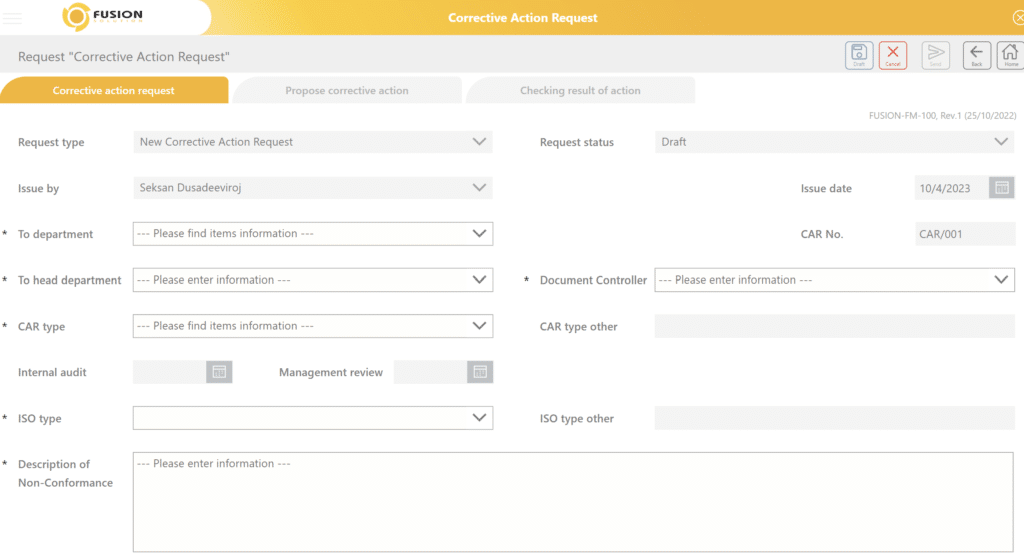This screenshot has width=1024, height=557.
Task: Click the Issue by label
Action: (39, 189)
